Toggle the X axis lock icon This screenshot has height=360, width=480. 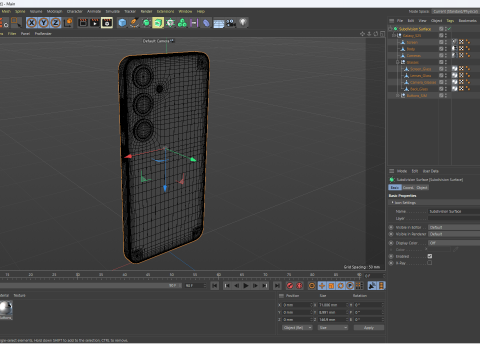[x=32, y=23]
